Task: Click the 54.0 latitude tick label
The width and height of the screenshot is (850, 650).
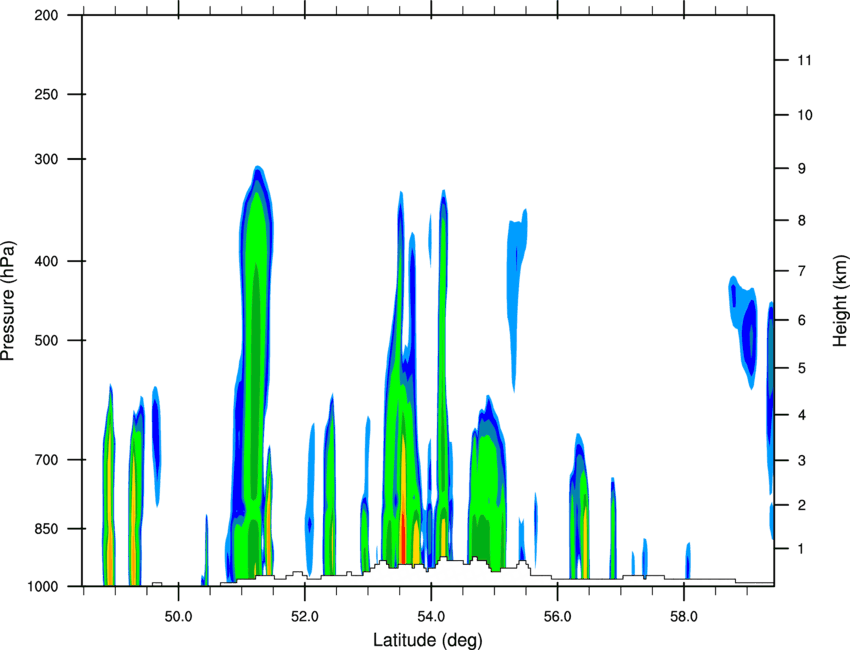Action: coord(431,616)
